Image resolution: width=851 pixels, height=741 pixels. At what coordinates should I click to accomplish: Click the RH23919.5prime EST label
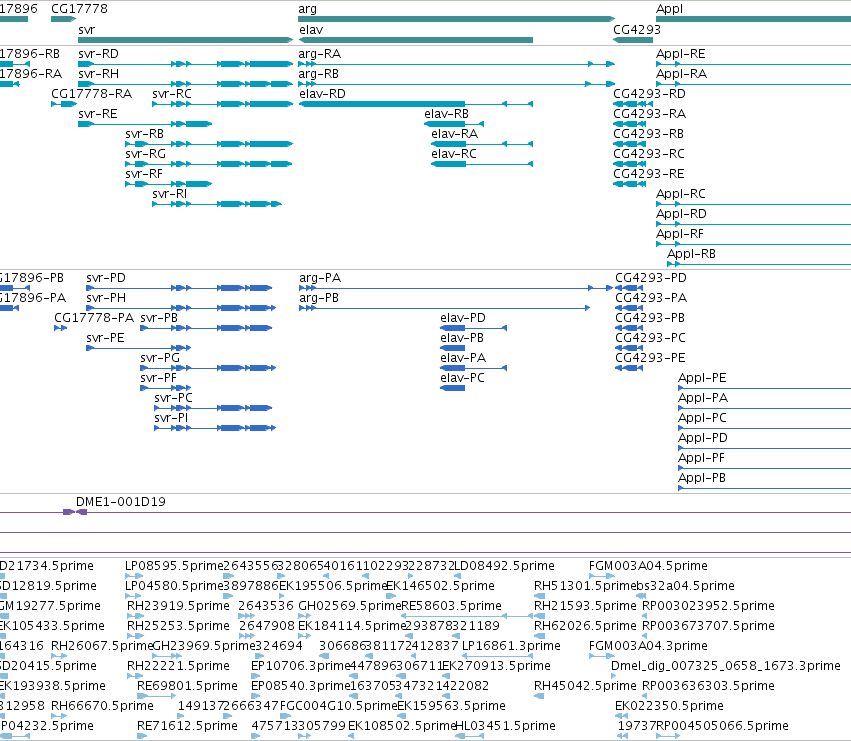tap(178, 606)
